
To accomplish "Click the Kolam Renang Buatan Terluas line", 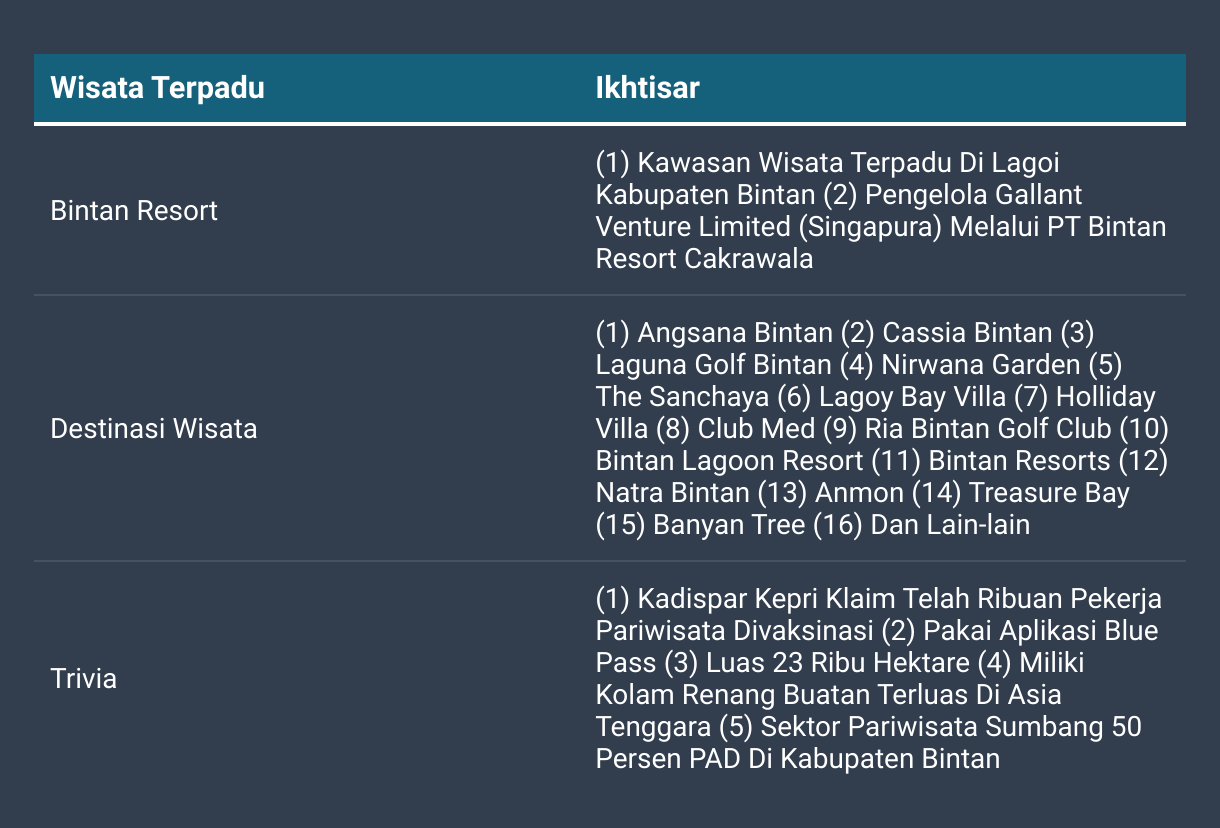I will (x=828, y=695).
